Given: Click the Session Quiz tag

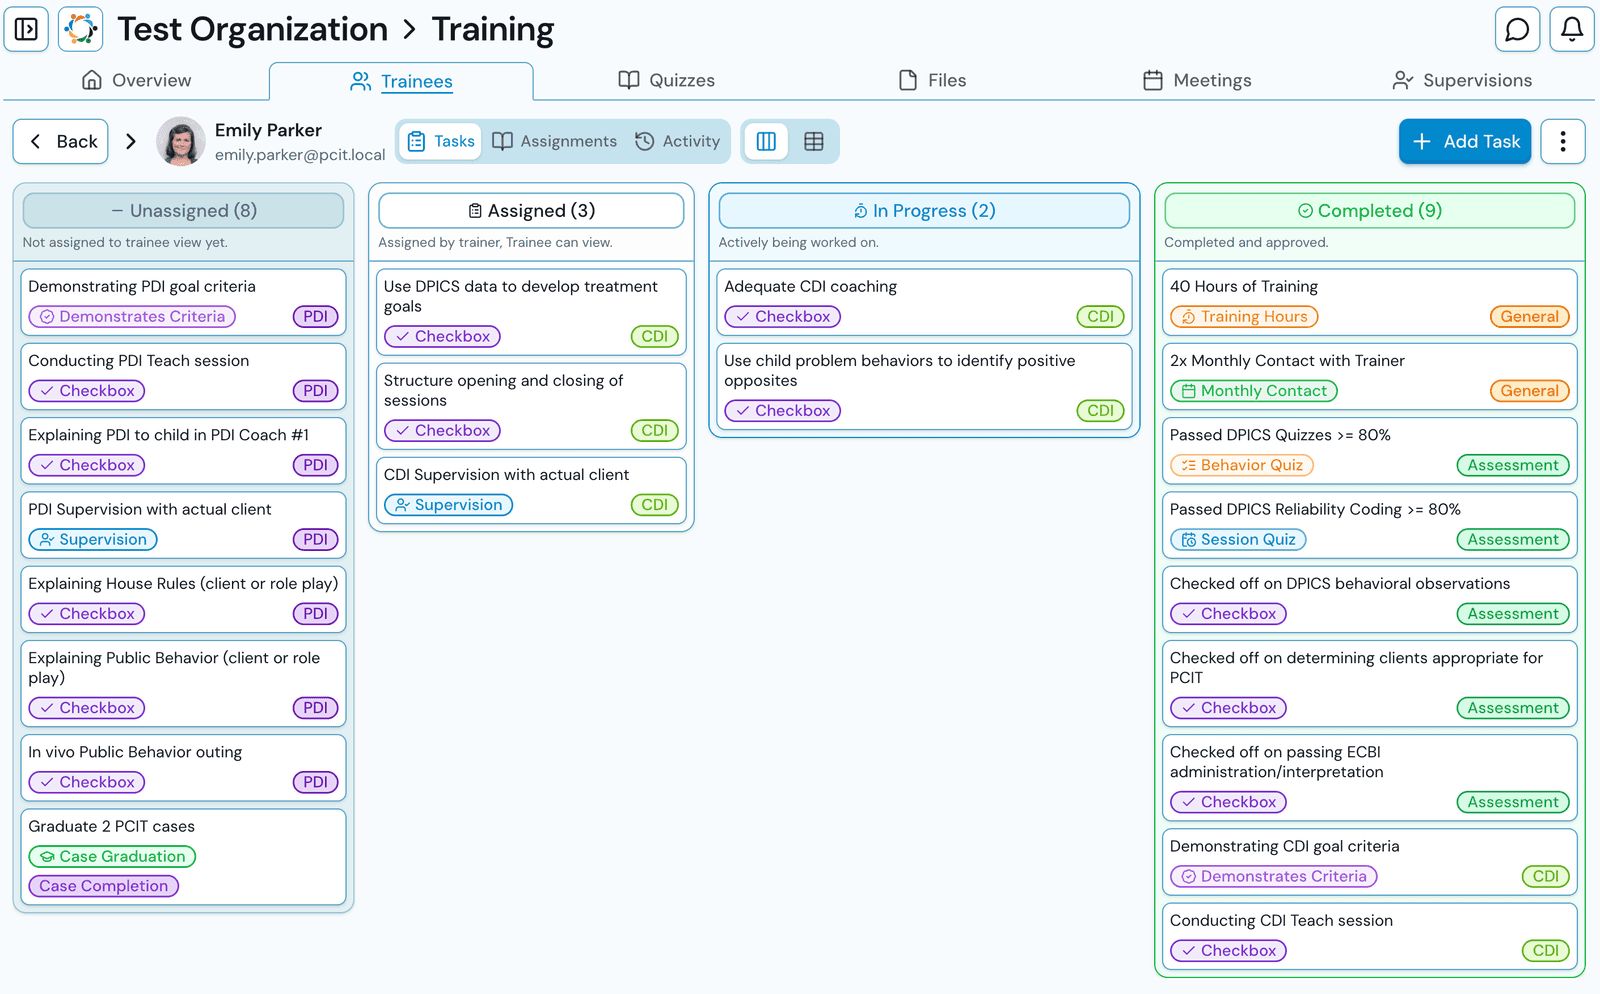Looking at the screenshot, I should pyautogui.click(x=1238, y=540).
